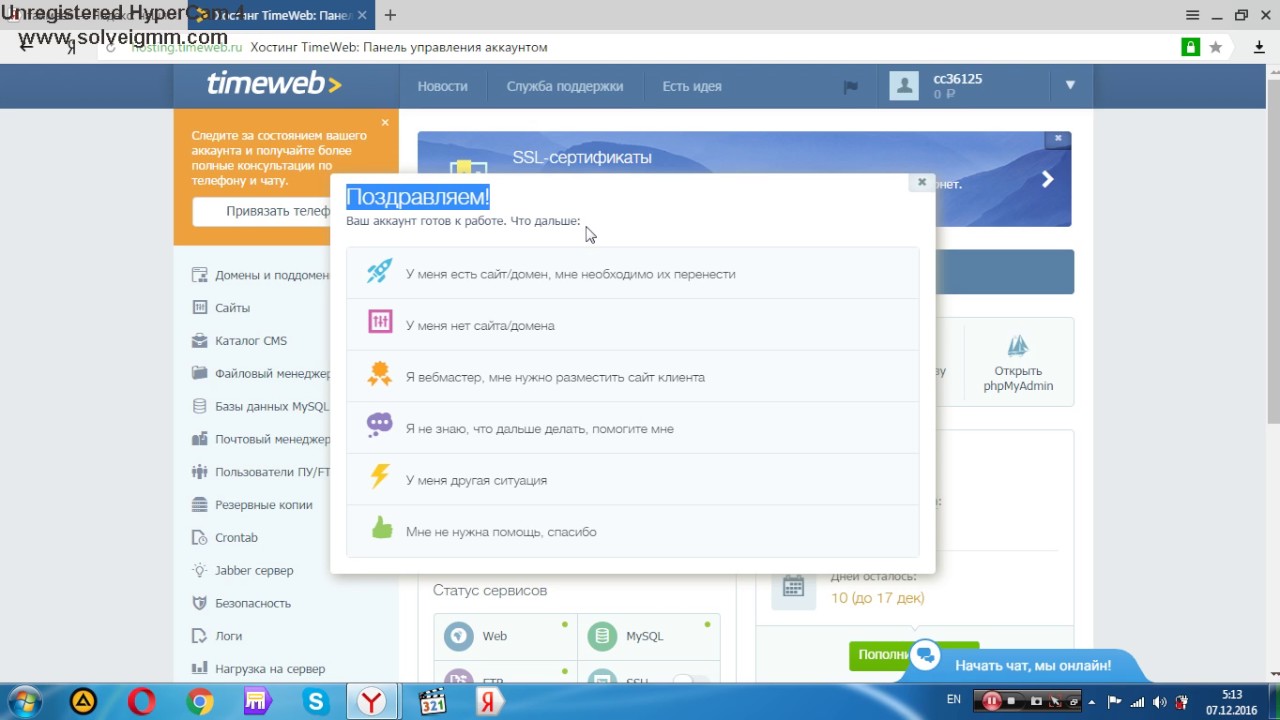Open the browser hamburger menu

coord(1192,15)
